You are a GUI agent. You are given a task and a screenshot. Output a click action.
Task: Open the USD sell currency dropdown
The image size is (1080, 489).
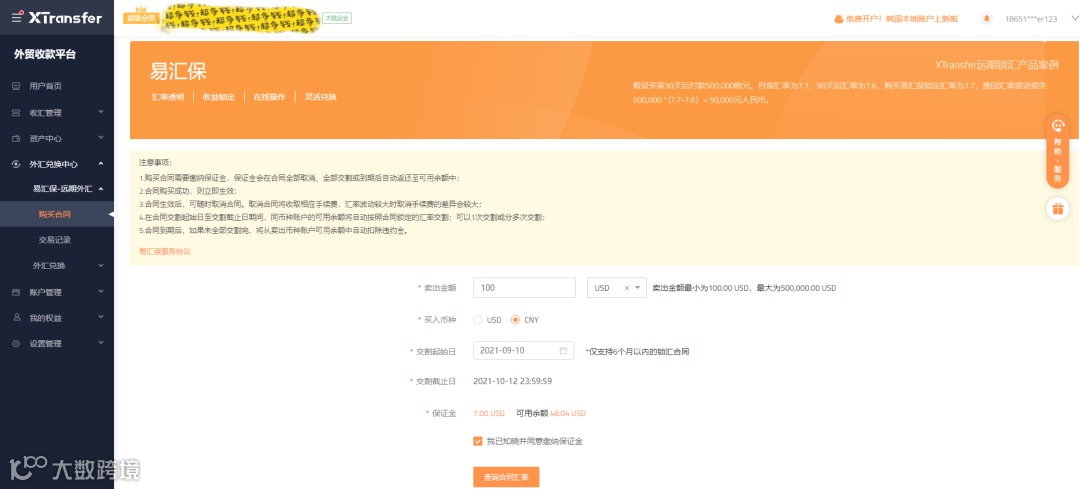pos(616,288)
